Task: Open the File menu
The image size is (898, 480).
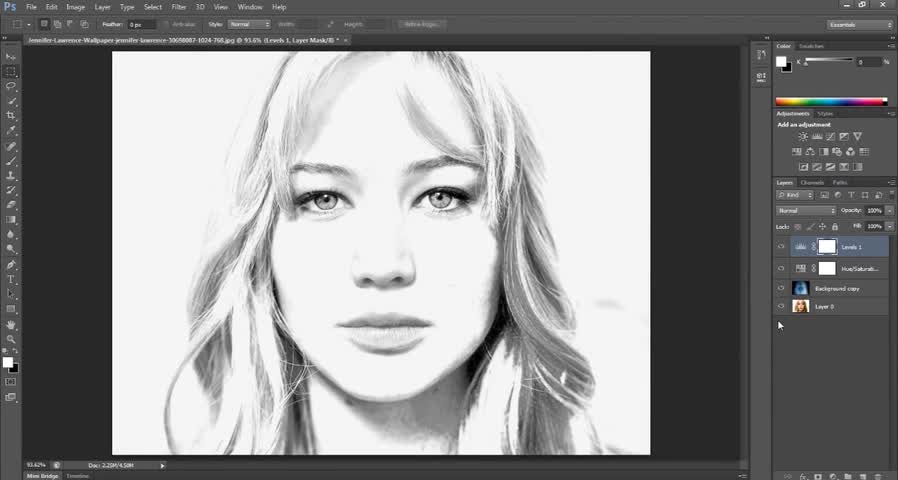Action: (31, 7)
